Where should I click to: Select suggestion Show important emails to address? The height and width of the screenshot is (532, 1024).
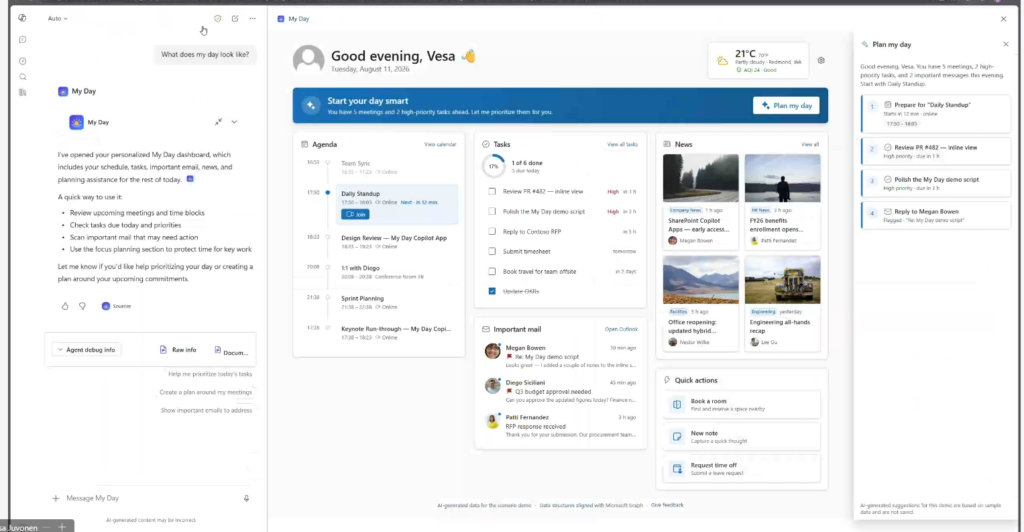(x=206, y=411)
